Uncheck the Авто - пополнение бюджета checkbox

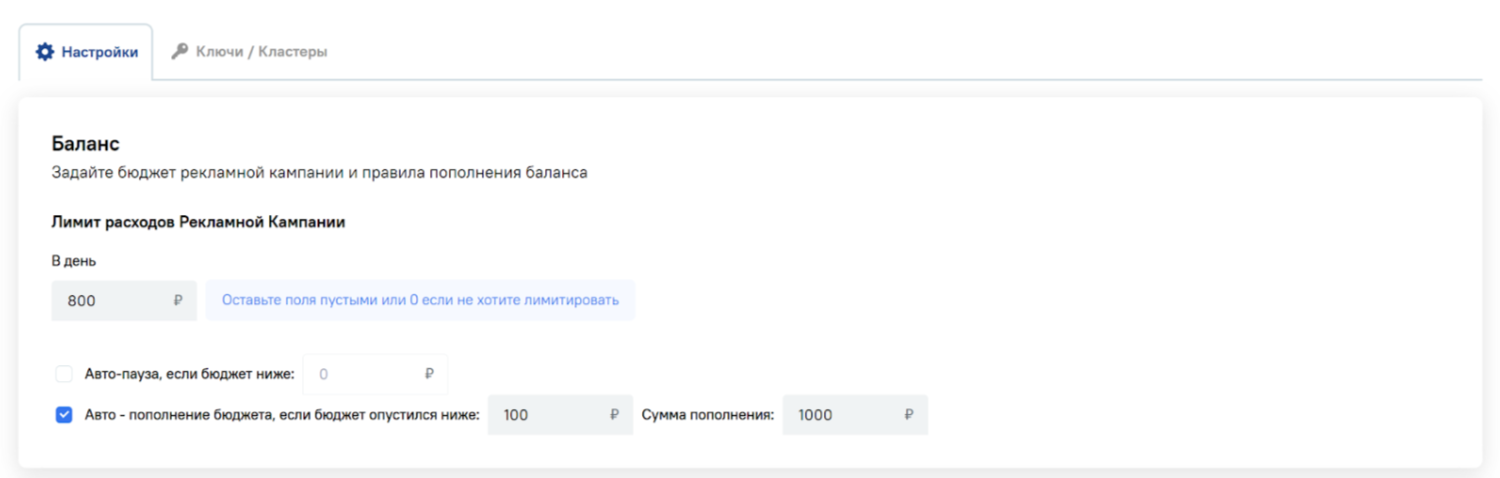[x=64, y=415]
